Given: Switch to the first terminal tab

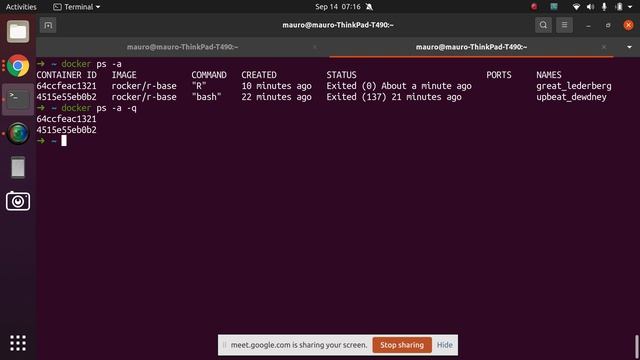Looking at the screenshot, I should pos(182,47).
